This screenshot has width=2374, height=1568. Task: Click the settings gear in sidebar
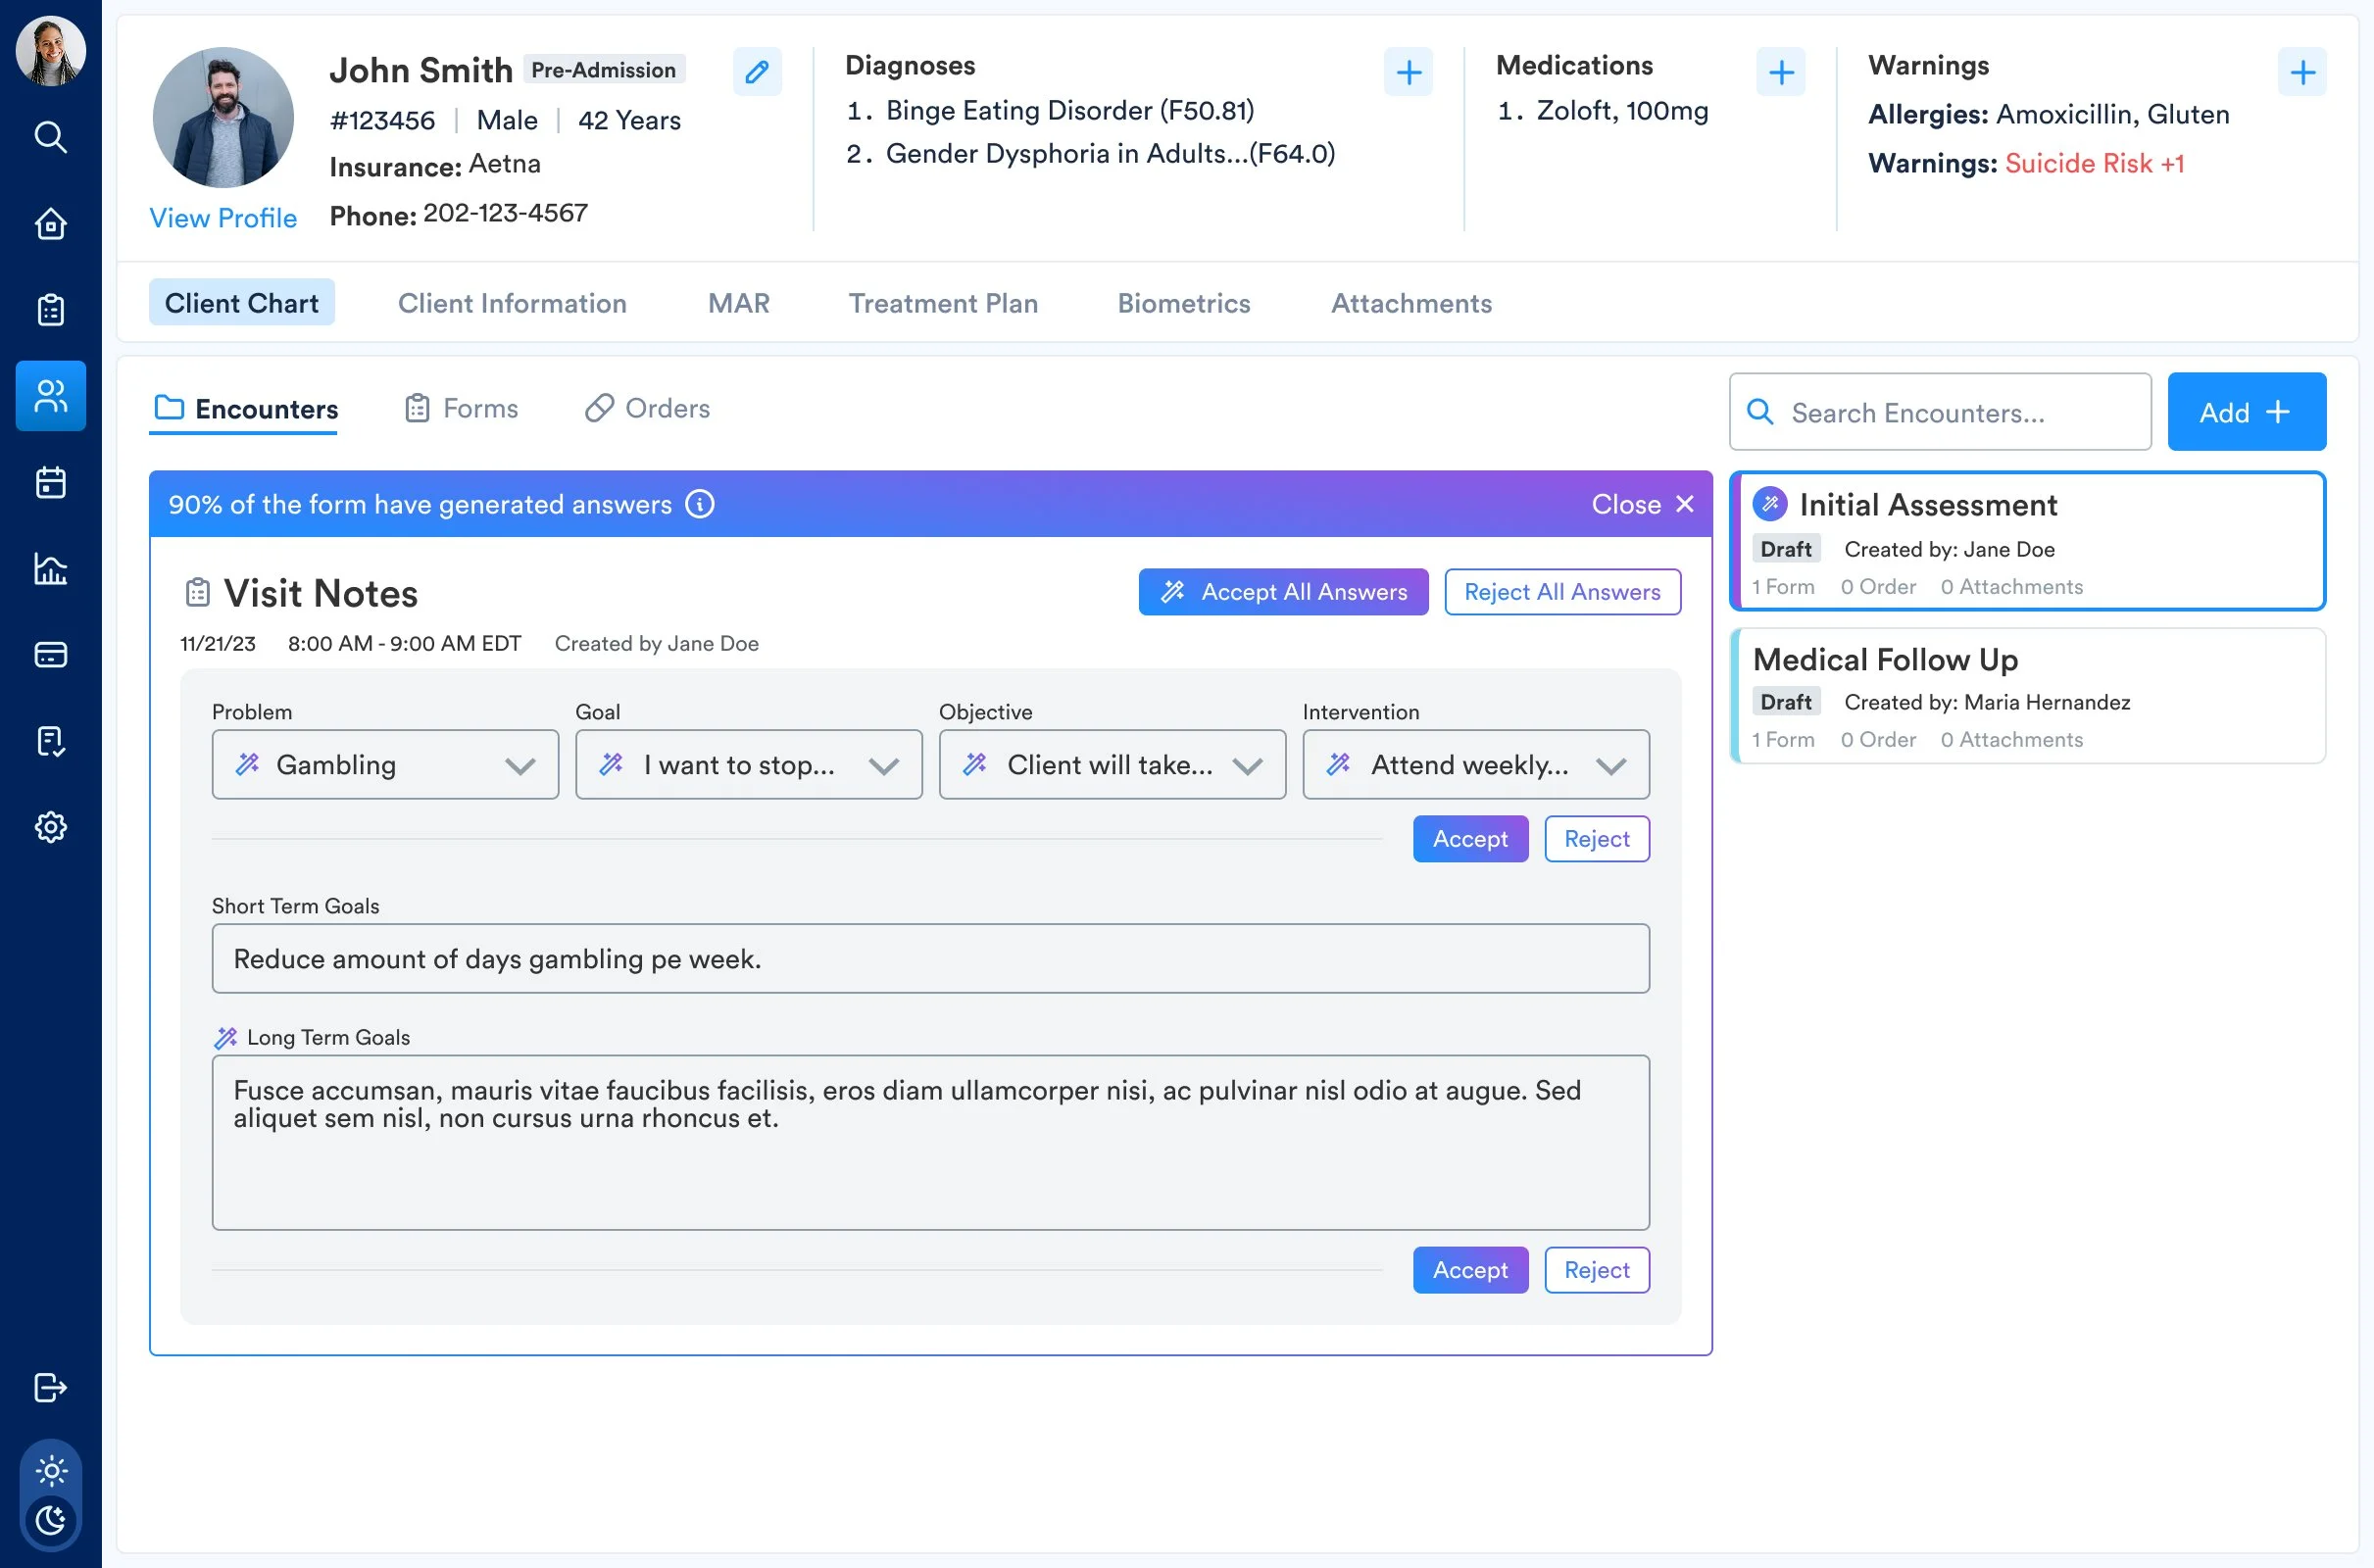[x=50, y=827]
